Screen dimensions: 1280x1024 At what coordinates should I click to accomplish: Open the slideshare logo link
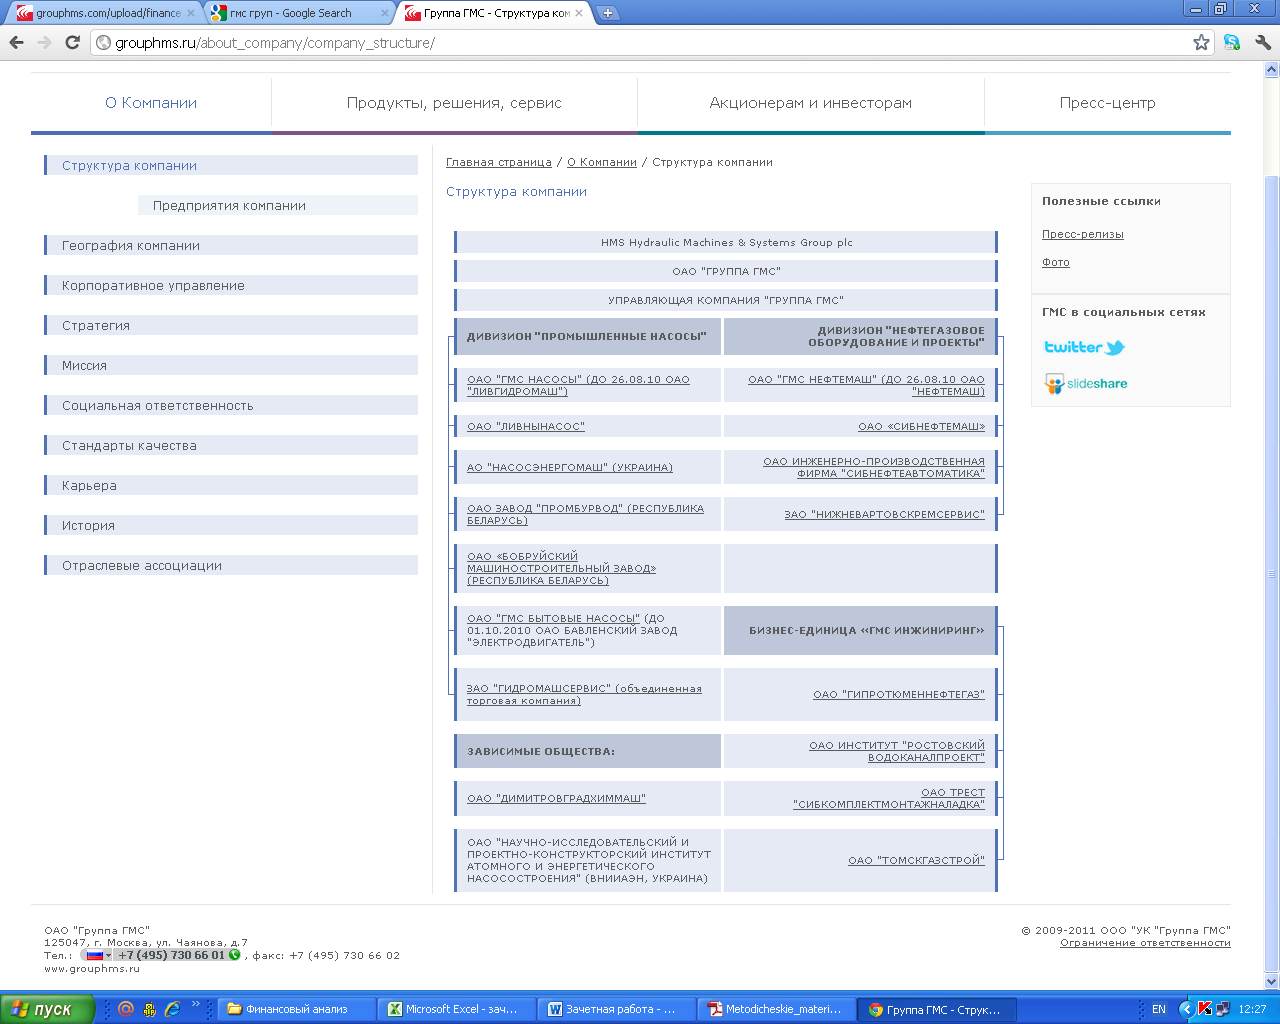pyautogui.click(x=1085, y=383)
